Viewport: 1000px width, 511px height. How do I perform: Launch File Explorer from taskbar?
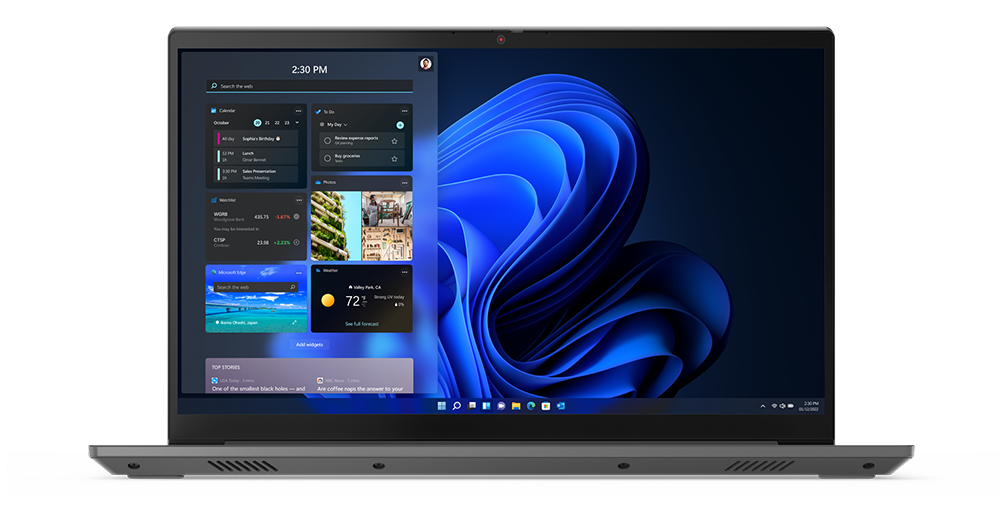coord(516,406)
